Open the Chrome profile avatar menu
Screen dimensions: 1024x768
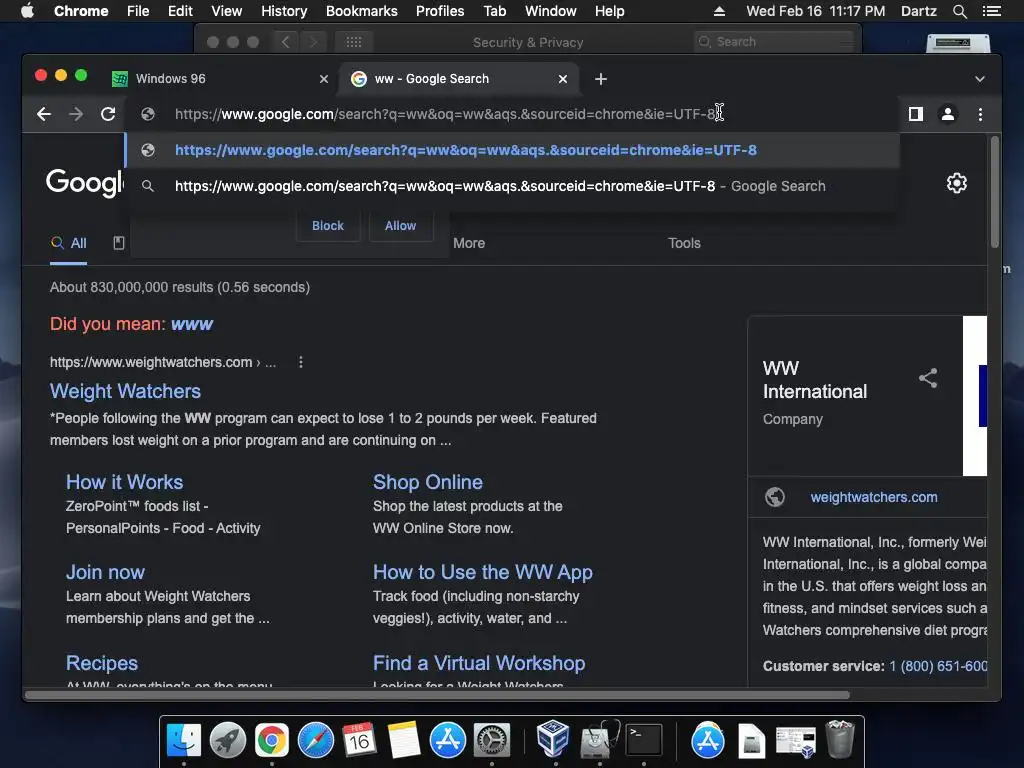[x=948, y=114]
